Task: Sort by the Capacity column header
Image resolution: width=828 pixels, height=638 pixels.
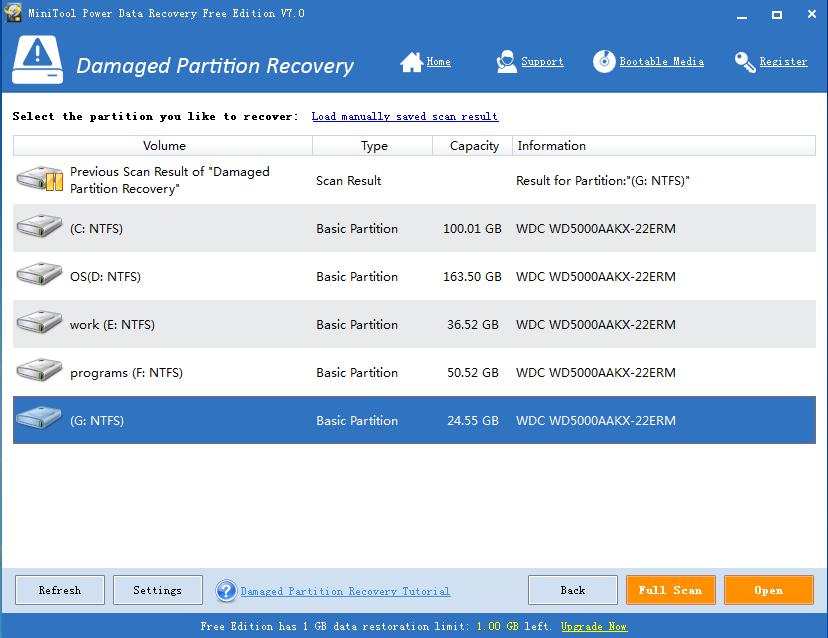Action: (473, 146)
